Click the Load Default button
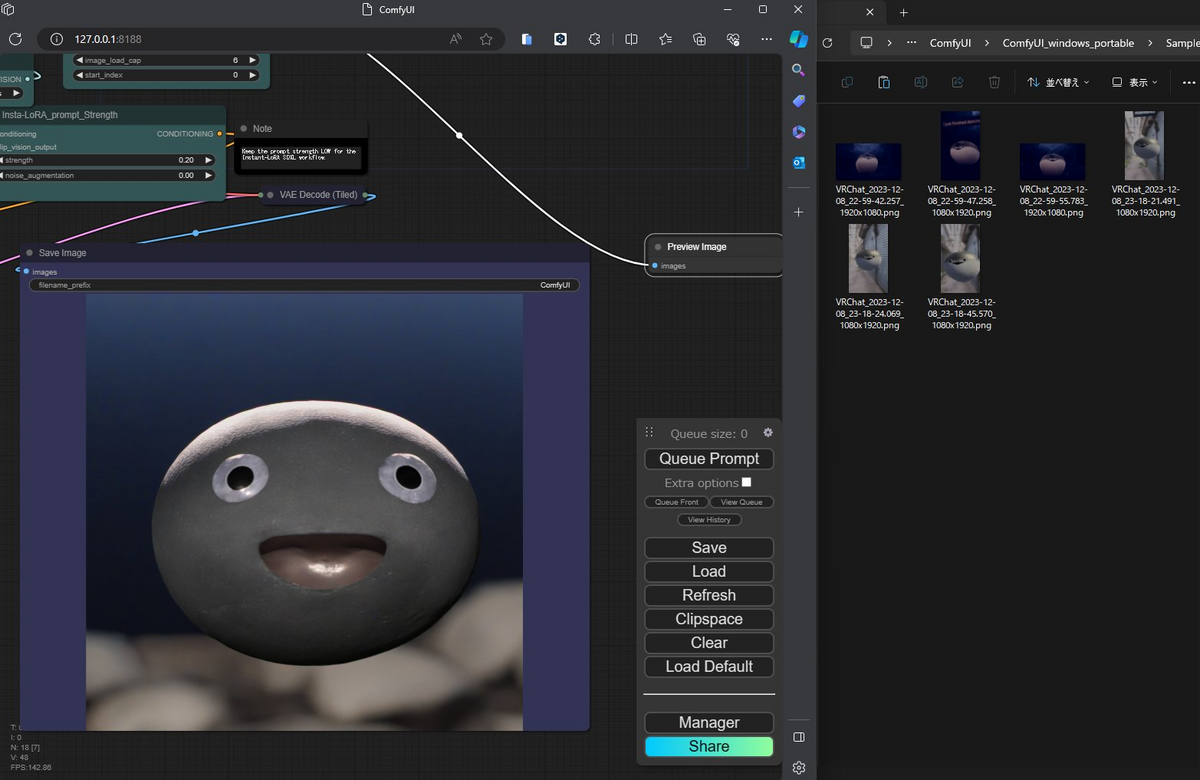Viewport: 1200px width, 780px height. (709, 667)
